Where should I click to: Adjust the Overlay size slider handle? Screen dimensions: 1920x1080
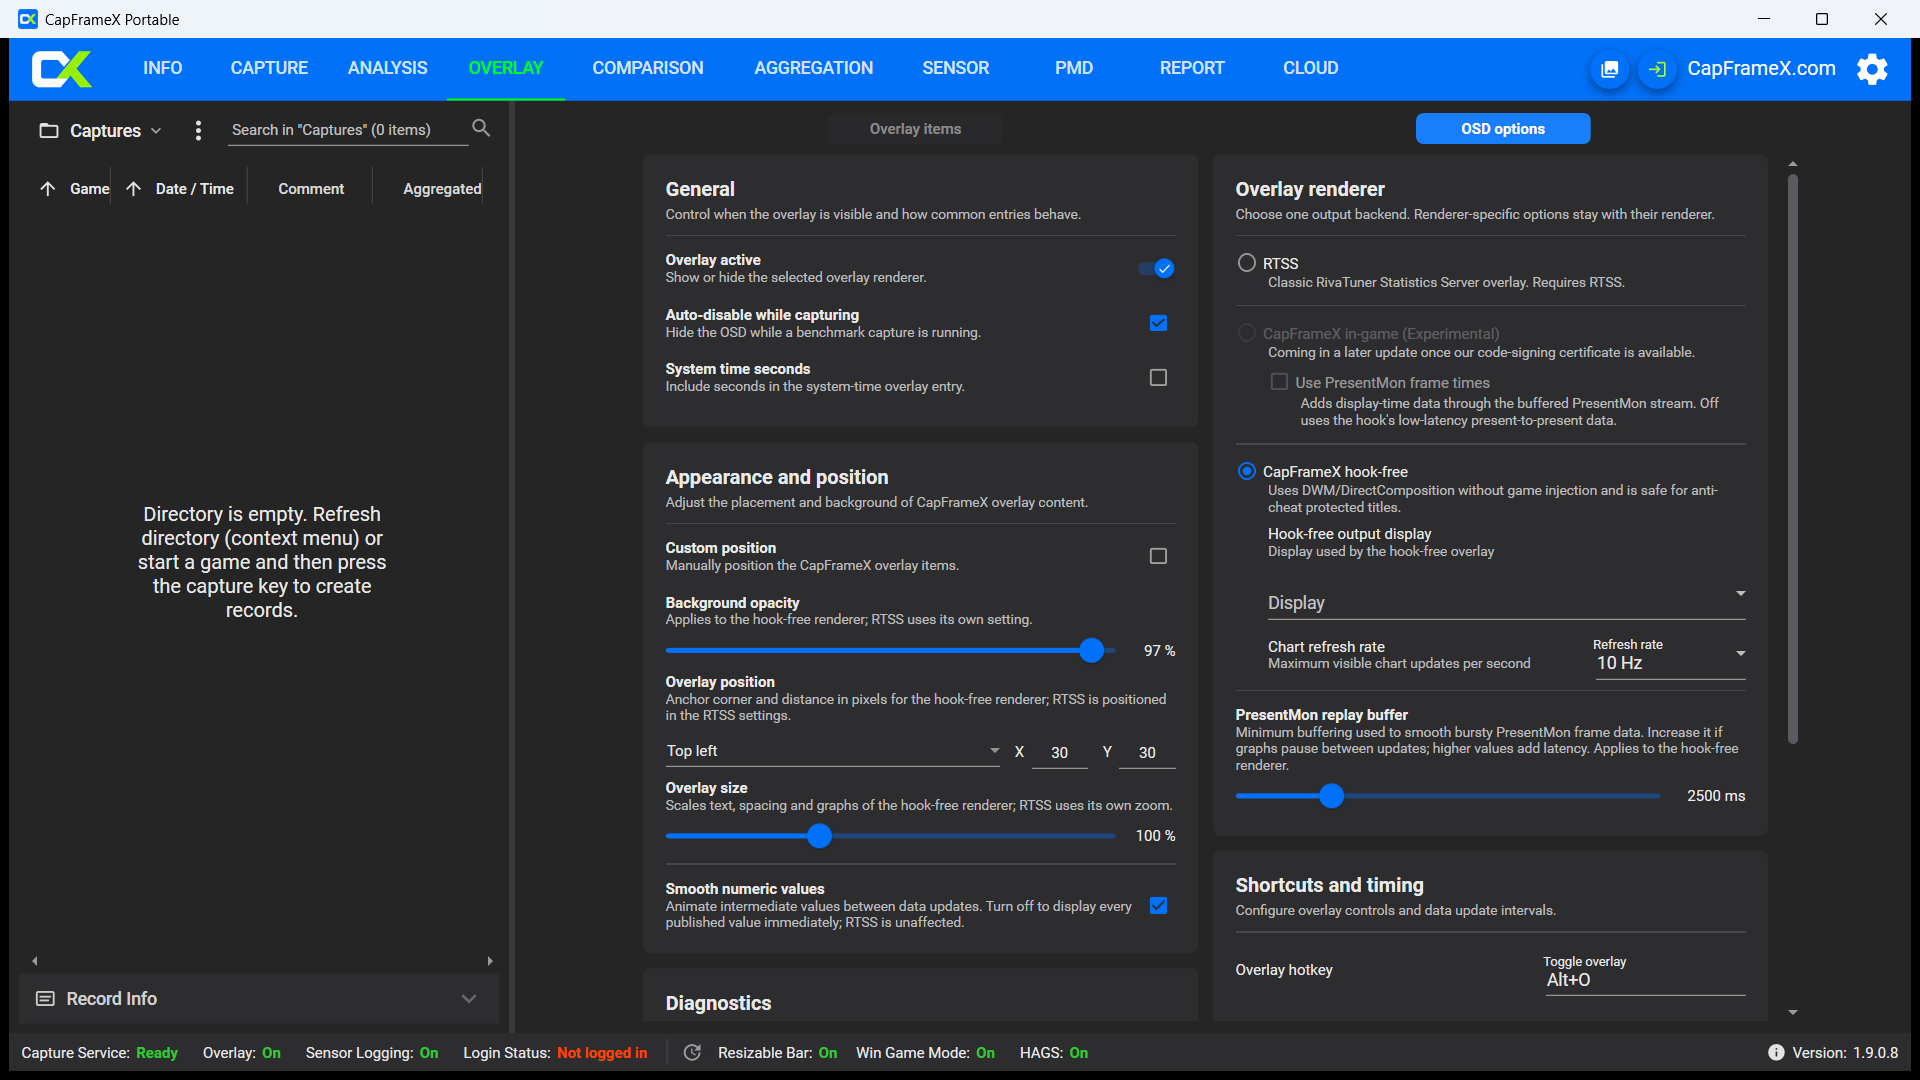(820, 836)
